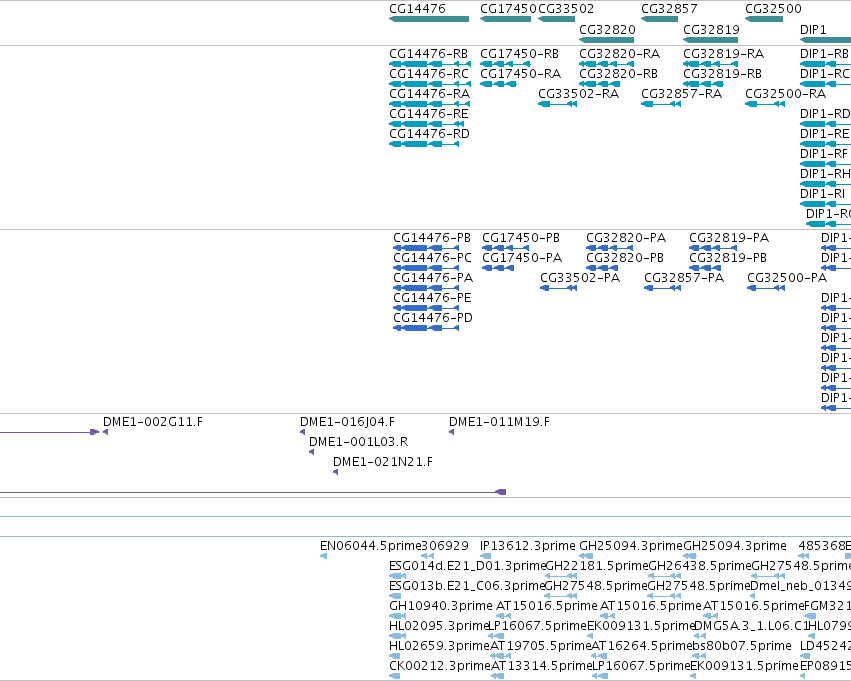Image resolution: width=851 pixels, height=681 pixels.
Task: Select protein CG32819-PB
Action: (x=706, y=268)
